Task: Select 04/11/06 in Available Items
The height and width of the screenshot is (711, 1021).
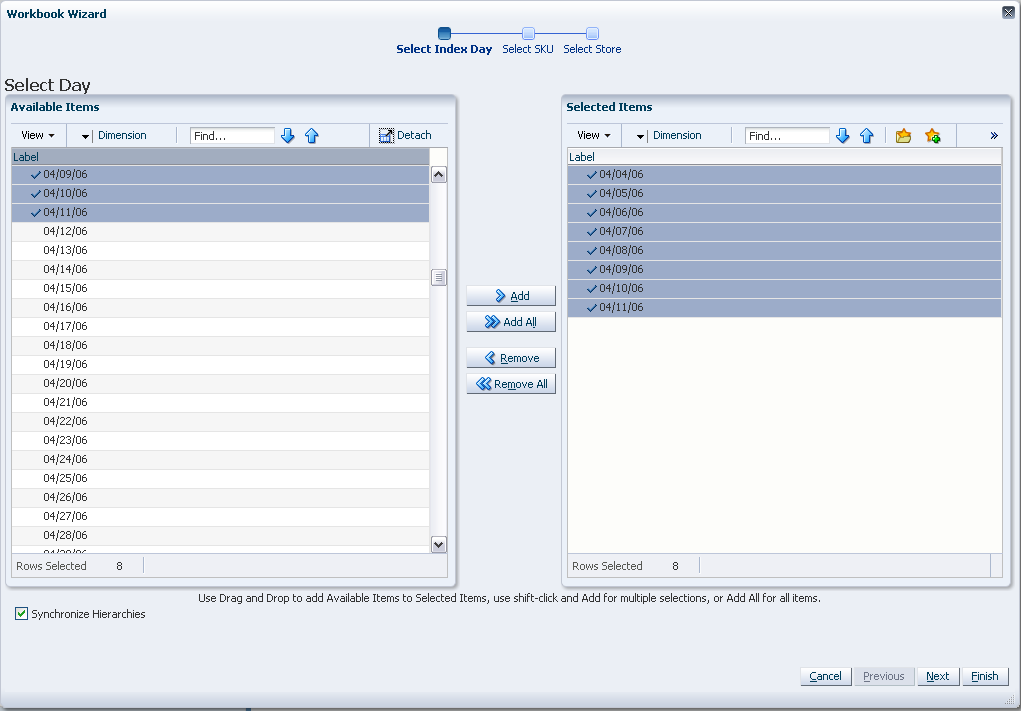Action: pos(220,212)
